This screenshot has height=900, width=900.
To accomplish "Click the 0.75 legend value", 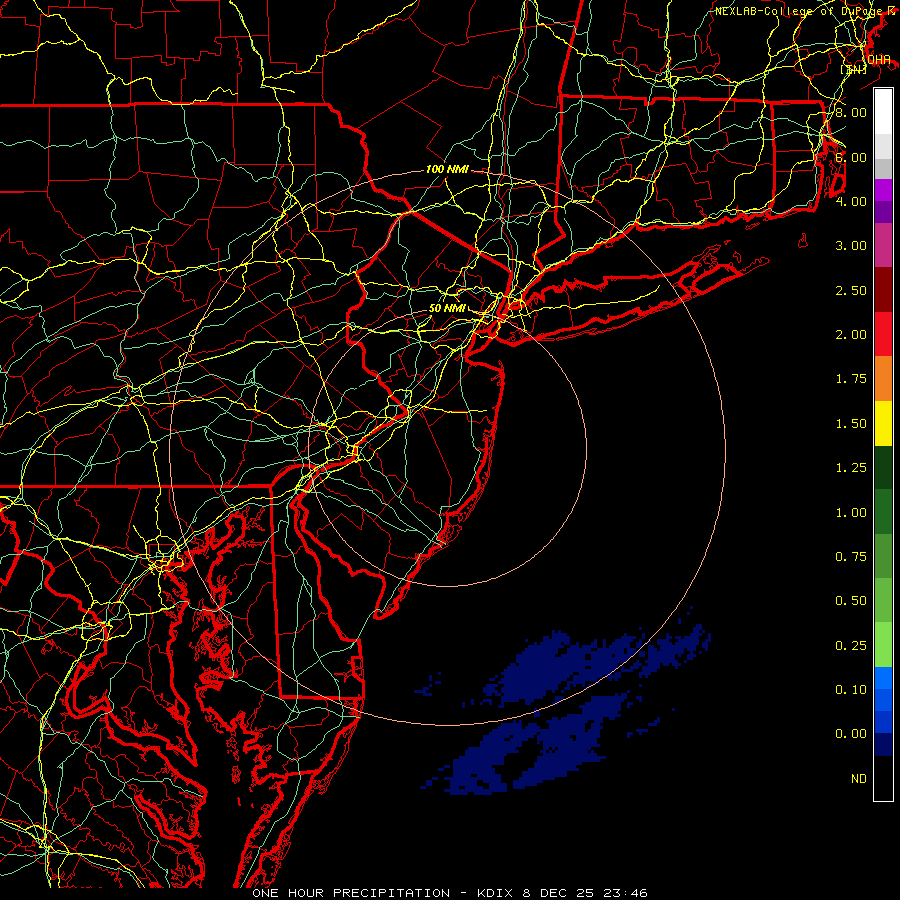I will pyautogui.click(x=851, y=557).
